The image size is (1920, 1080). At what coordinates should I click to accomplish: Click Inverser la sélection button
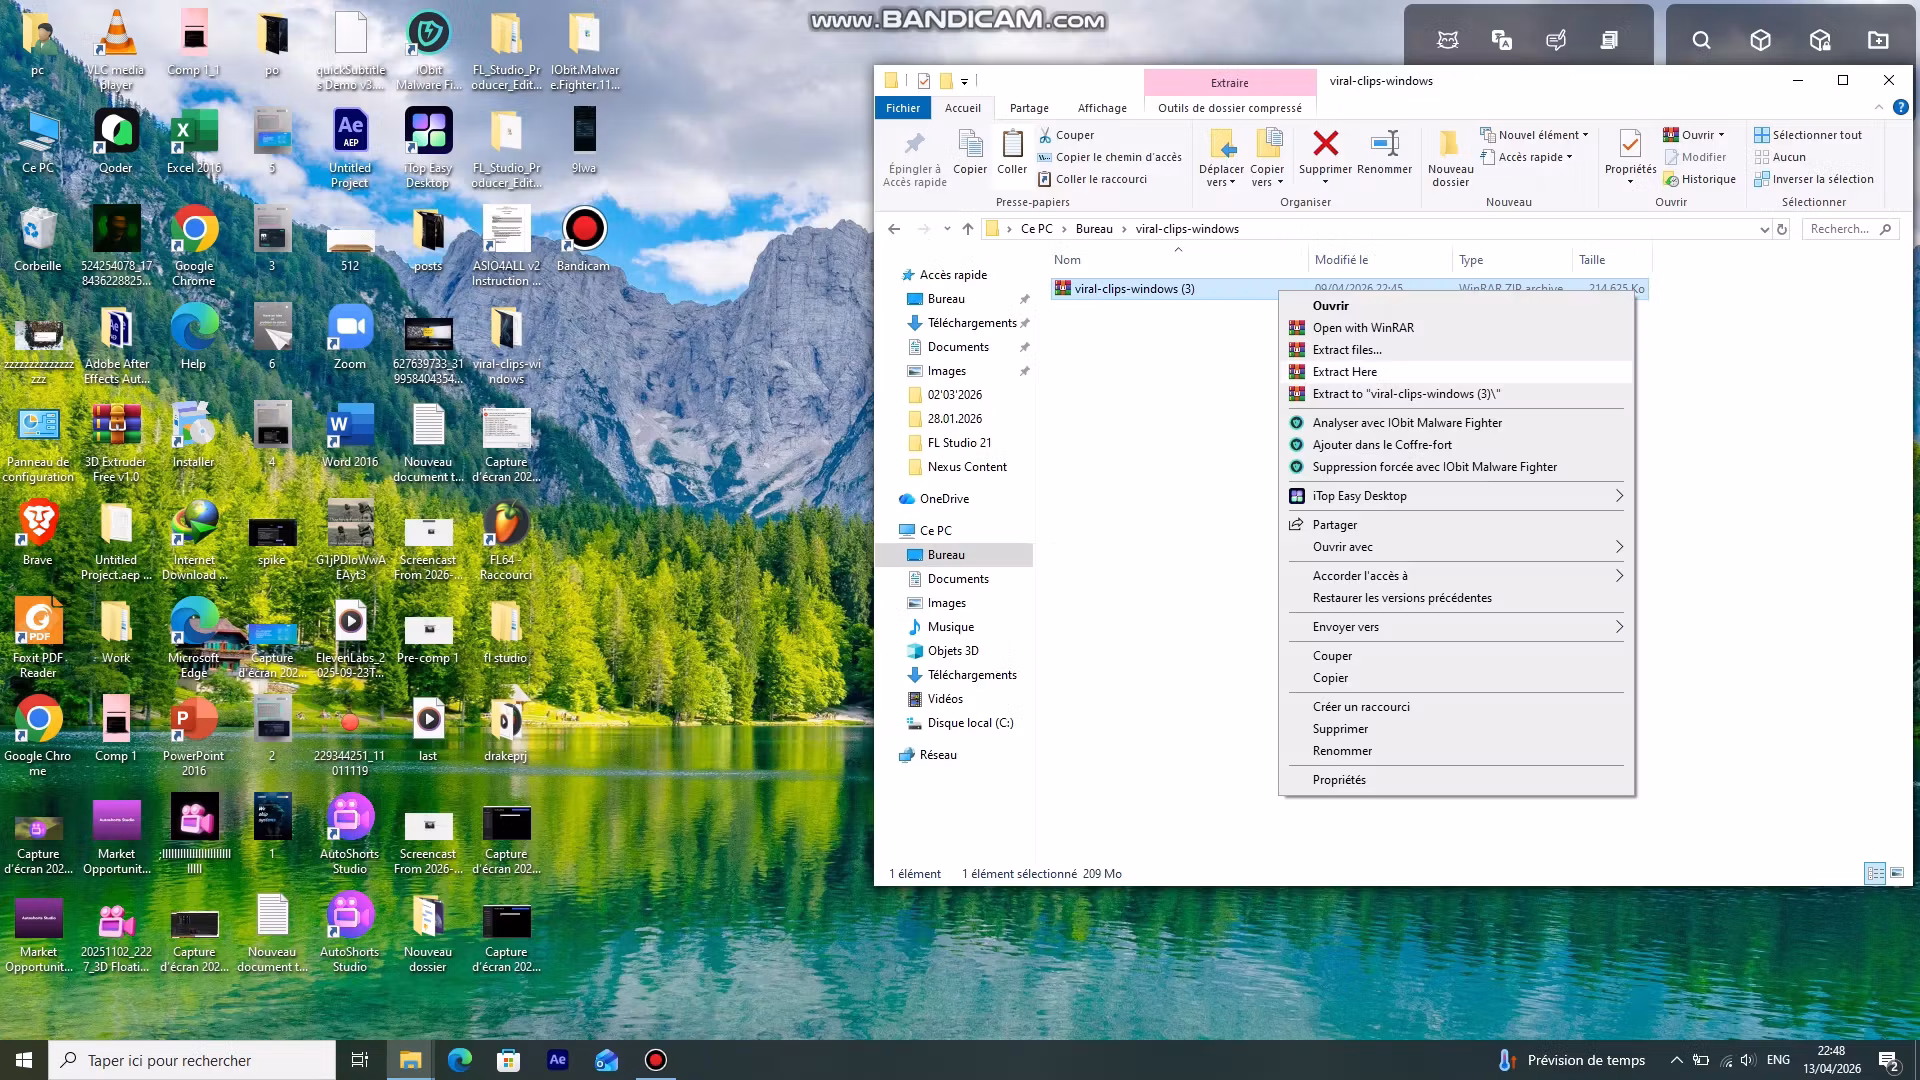click(1814, 179)
